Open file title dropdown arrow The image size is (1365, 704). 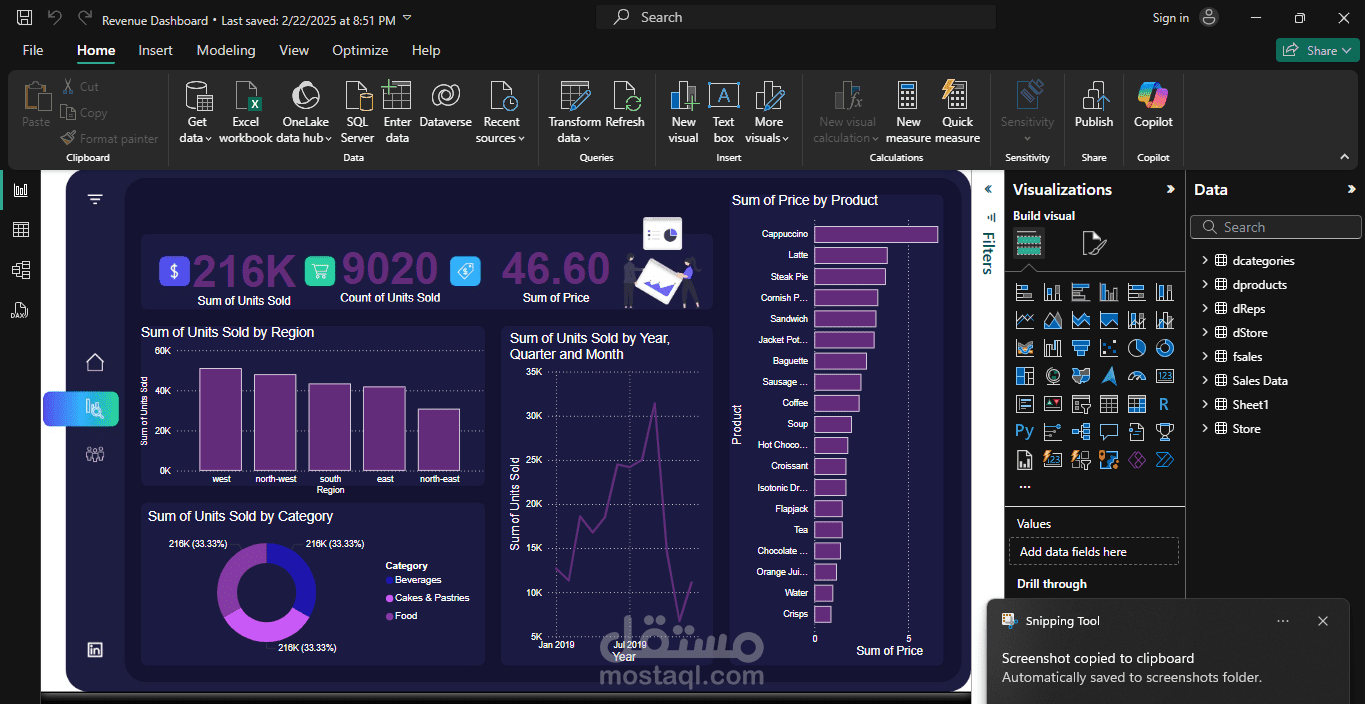406,19
